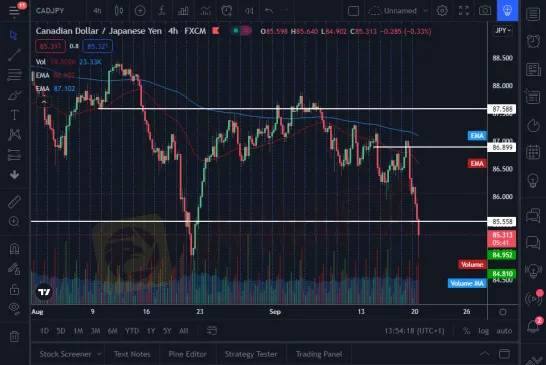Screen dimensions: 546x365
Task: Take a chart snapshot with camera icon
Action: [485, 11]
